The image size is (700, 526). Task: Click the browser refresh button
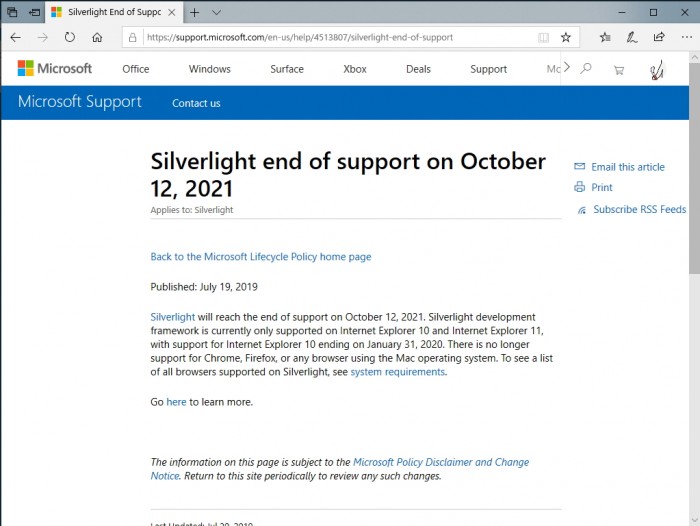point(69,37)
